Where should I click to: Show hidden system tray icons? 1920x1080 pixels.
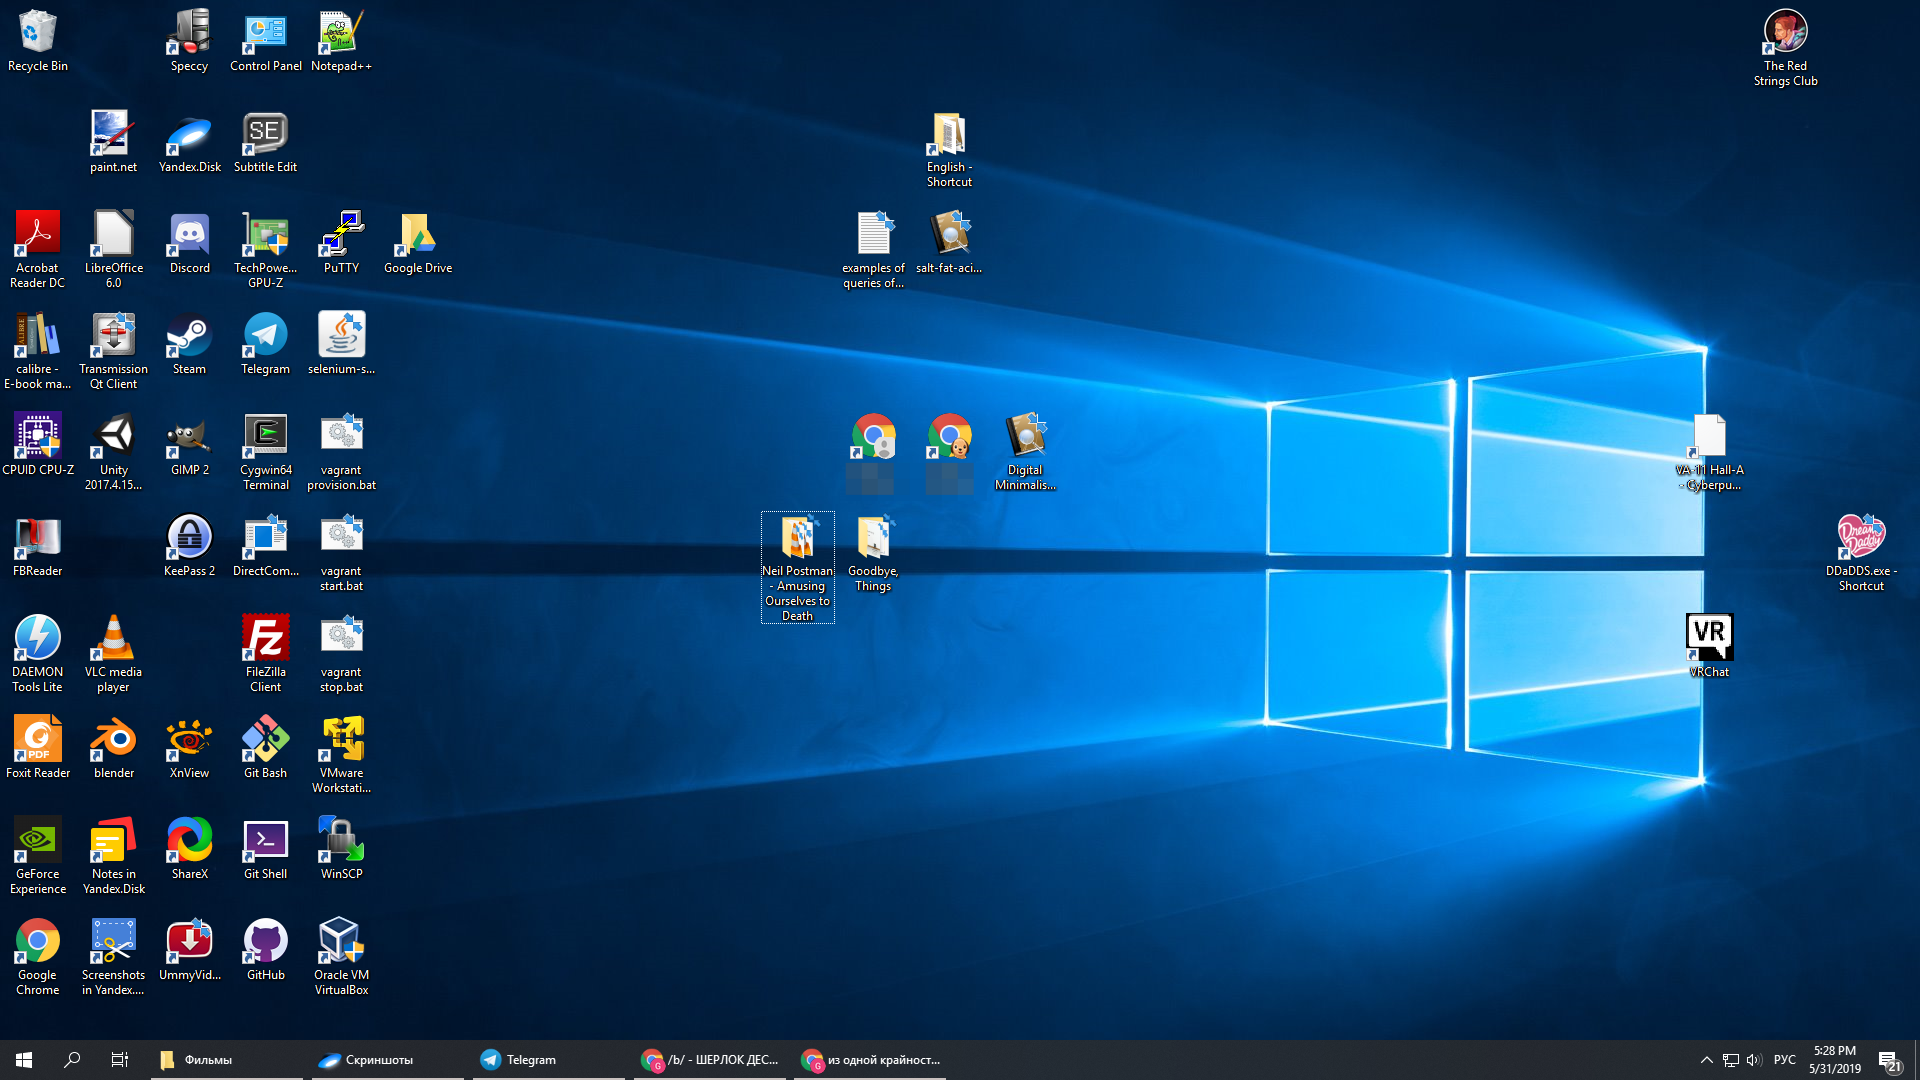point(1706,1060)
